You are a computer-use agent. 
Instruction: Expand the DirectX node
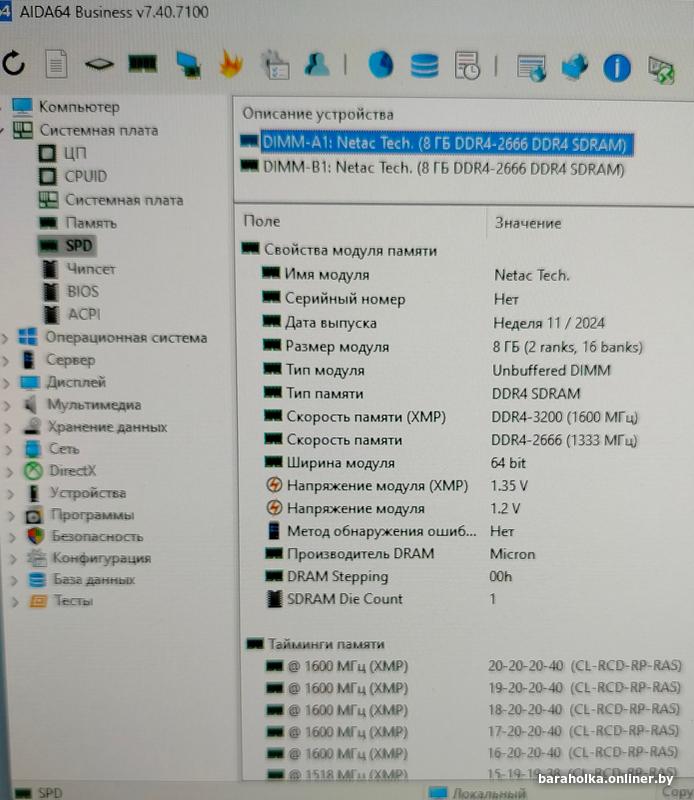pos(9,471)
